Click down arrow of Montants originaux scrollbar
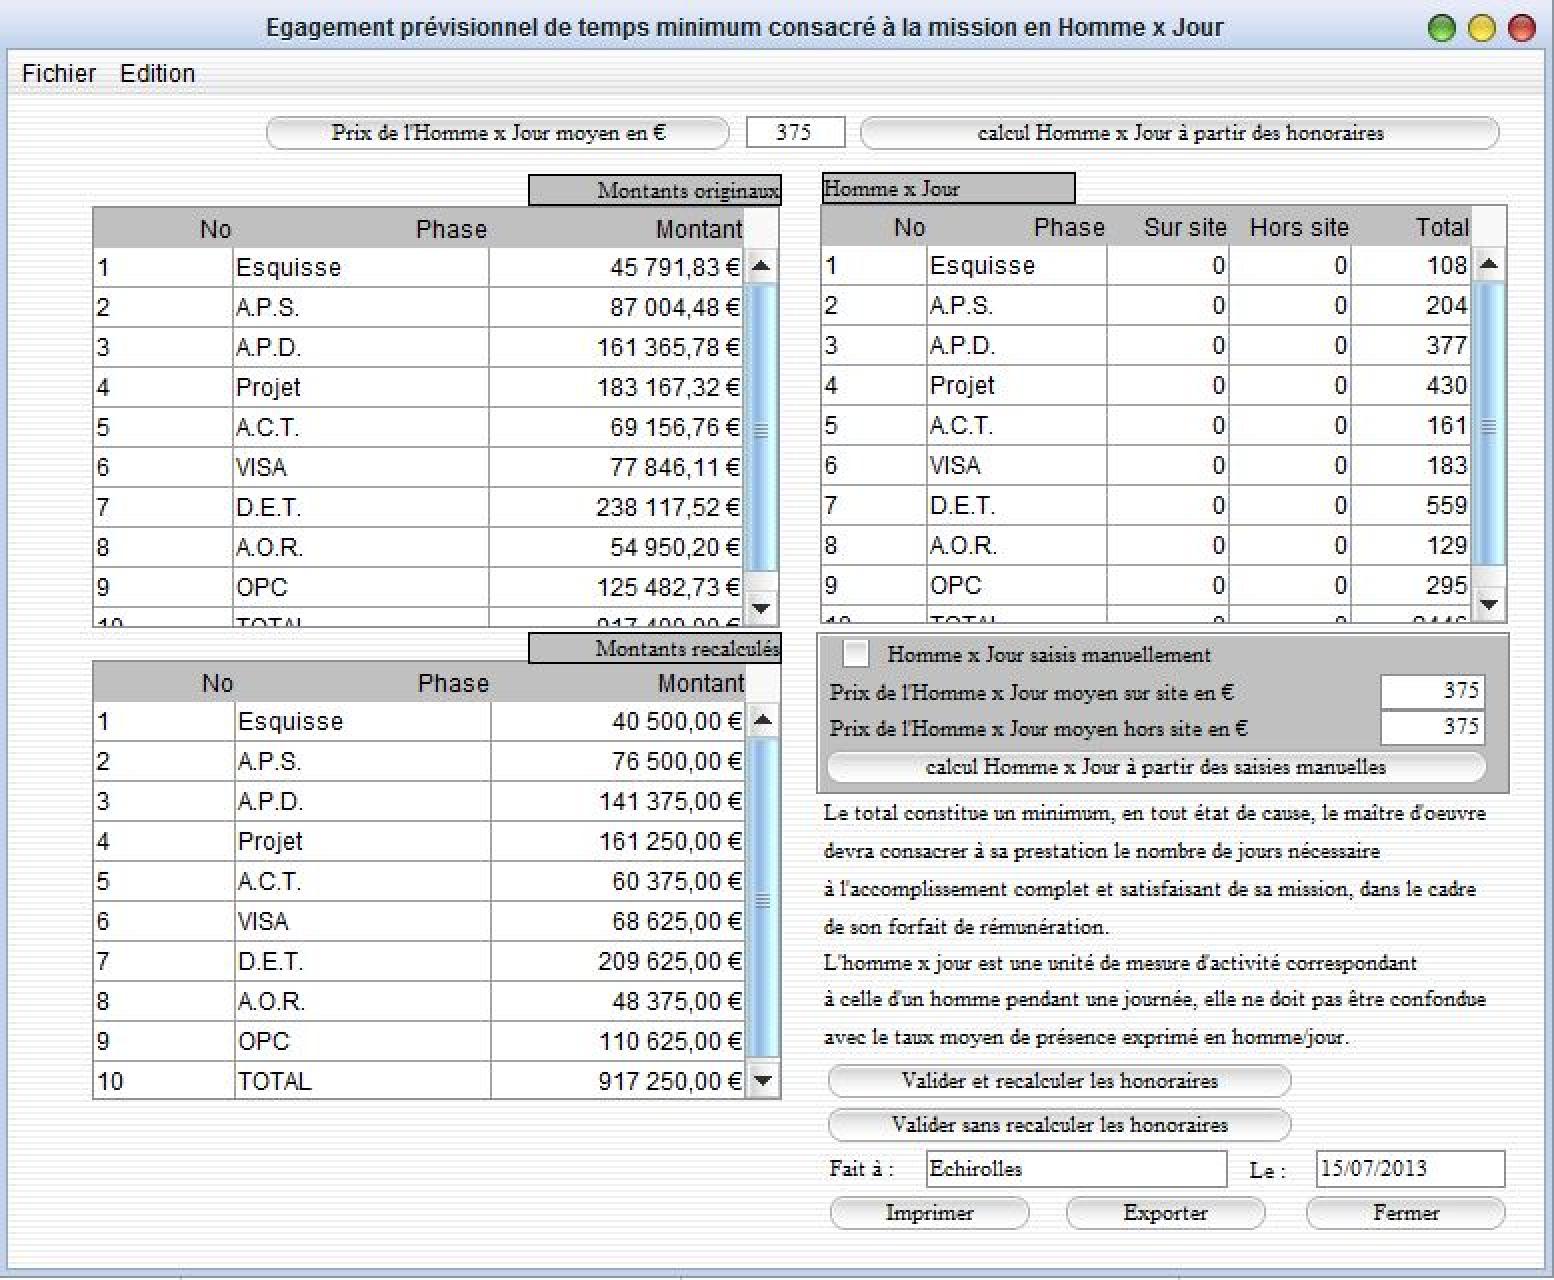This screenshot has height=1280, width=1554. [x=761, y=608]
